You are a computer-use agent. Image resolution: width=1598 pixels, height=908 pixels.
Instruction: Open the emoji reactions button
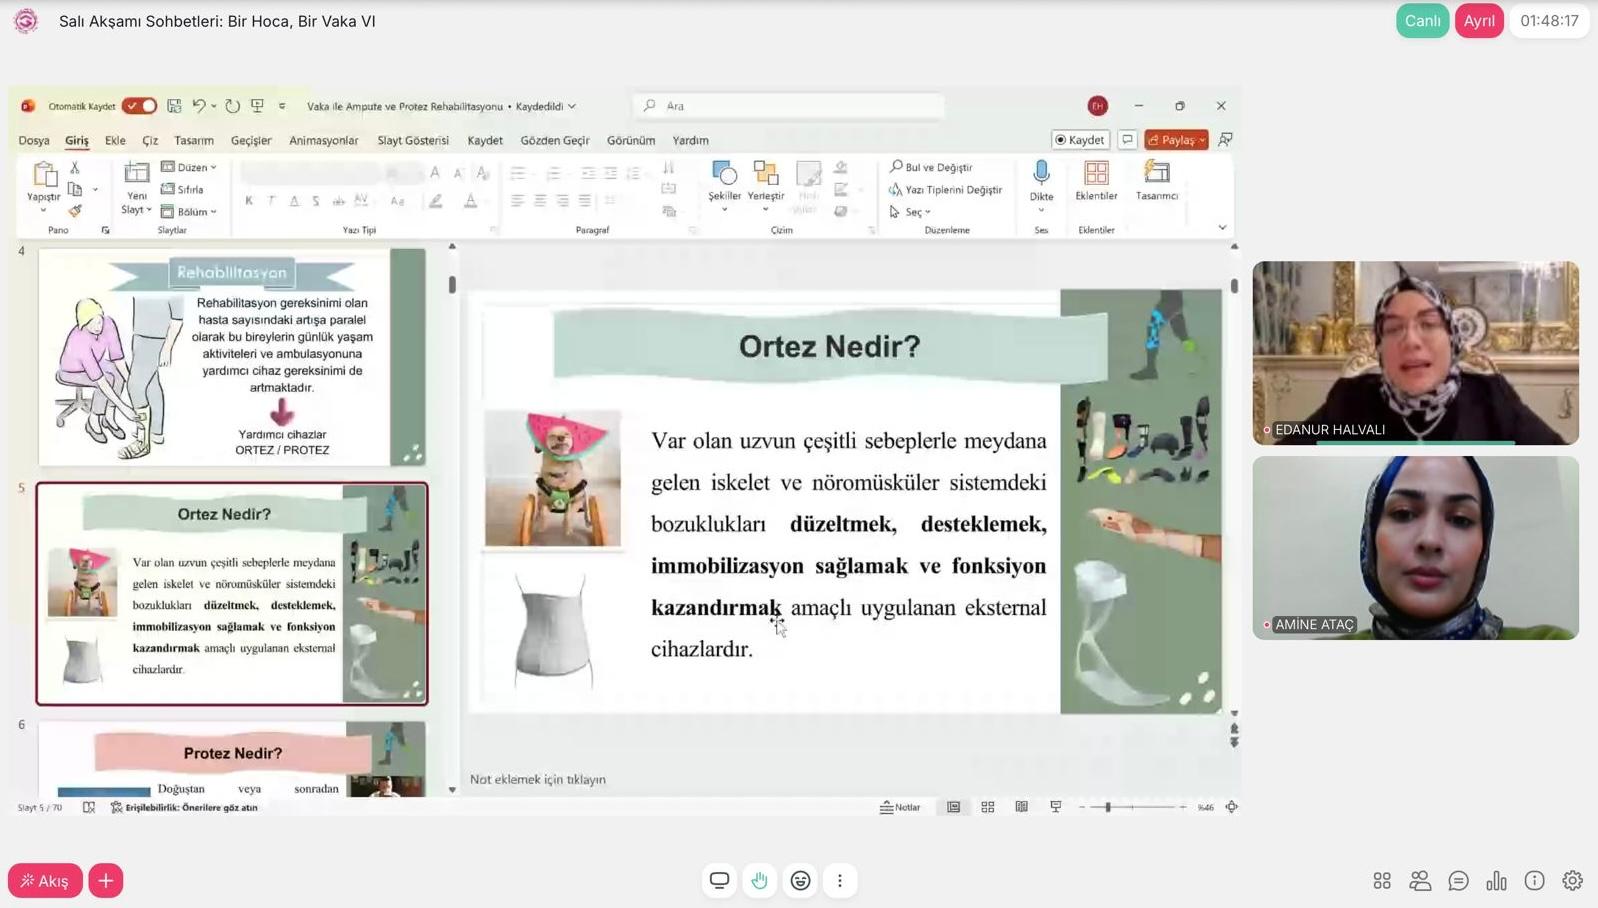pos(800,880)
